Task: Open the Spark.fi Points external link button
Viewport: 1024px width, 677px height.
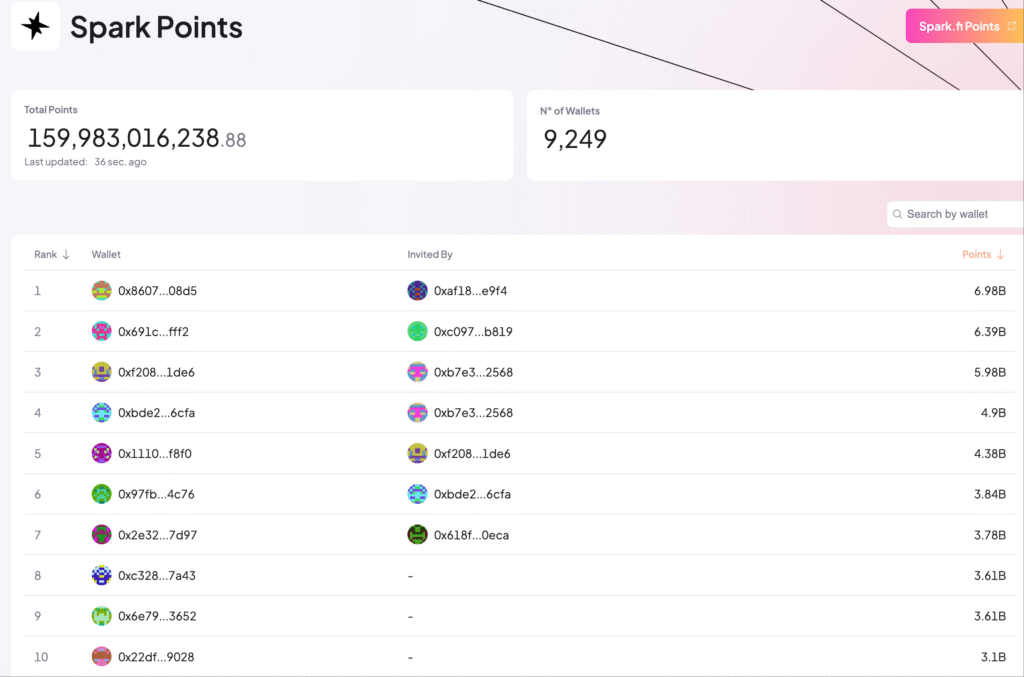Action: click(x=965, y=26)
